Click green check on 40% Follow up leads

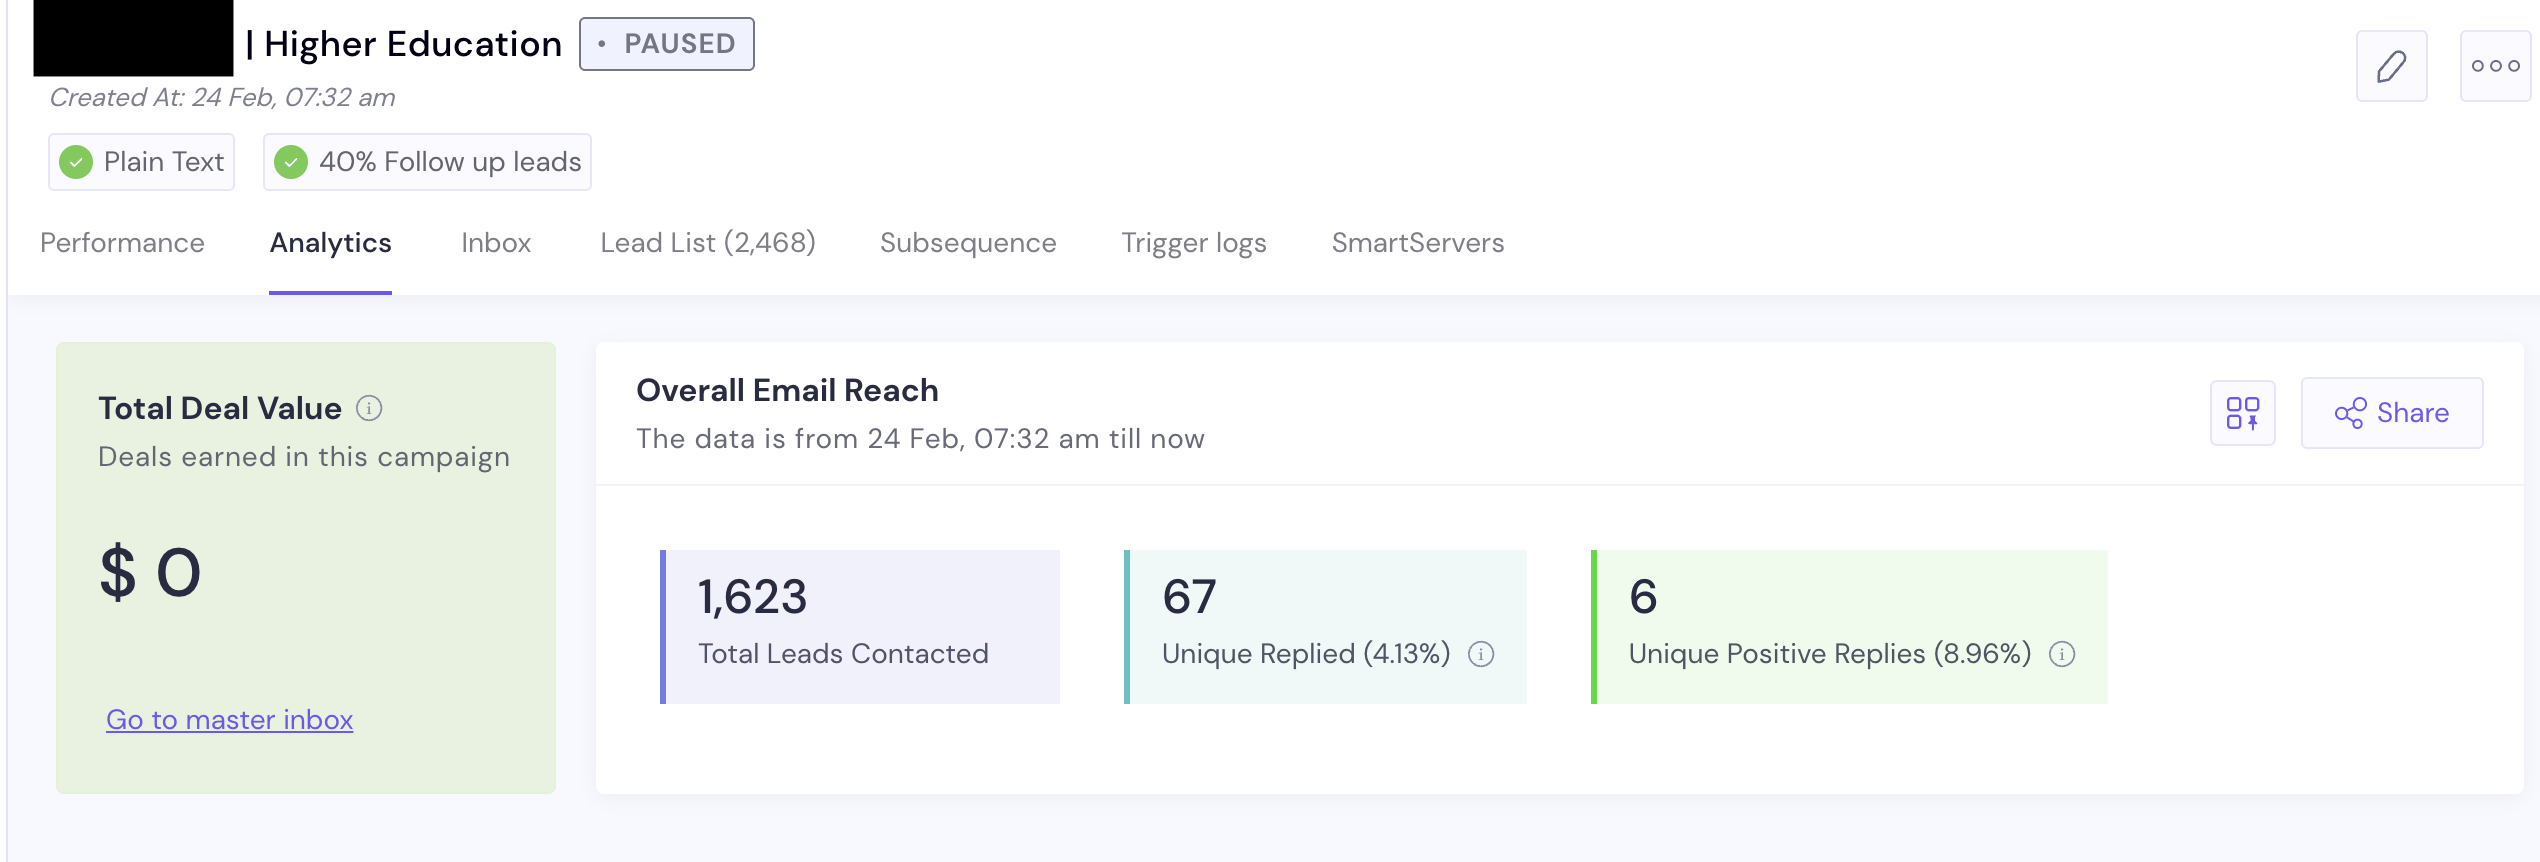[291, 162]
